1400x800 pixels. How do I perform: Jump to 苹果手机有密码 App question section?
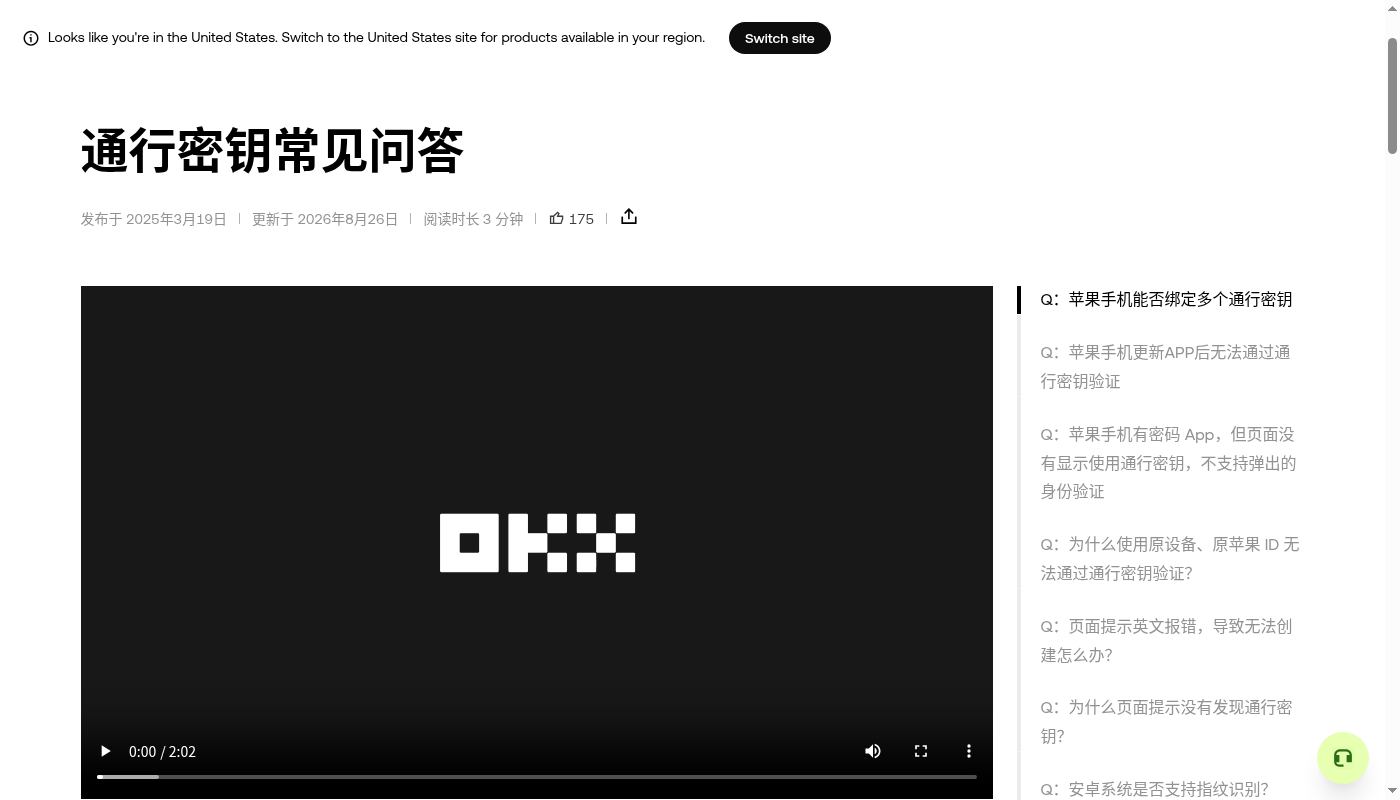pyautogui.click(x=1168, y=463)
